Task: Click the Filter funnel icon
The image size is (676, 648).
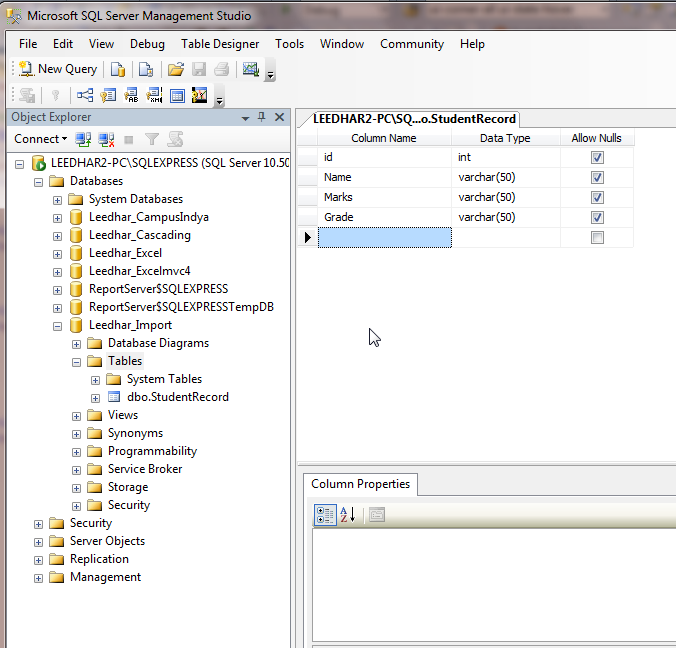Action: point(152,139)
